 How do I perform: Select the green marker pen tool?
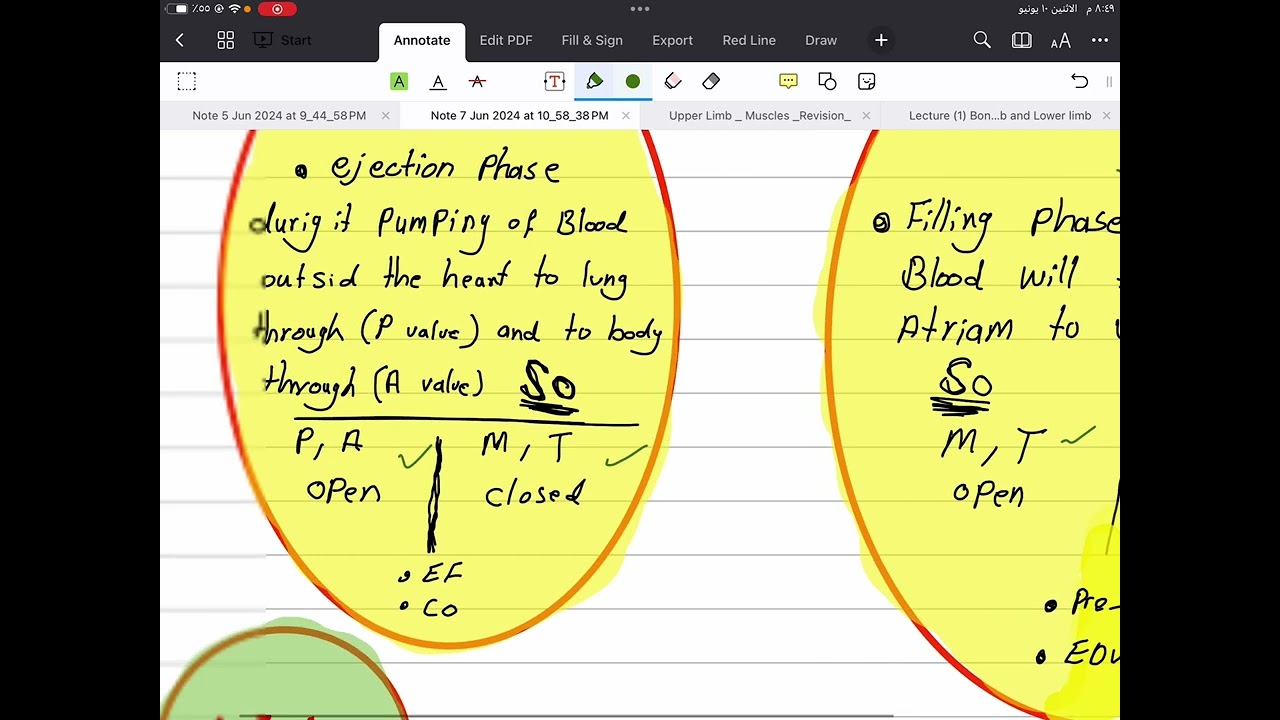[x=594, y=81]
